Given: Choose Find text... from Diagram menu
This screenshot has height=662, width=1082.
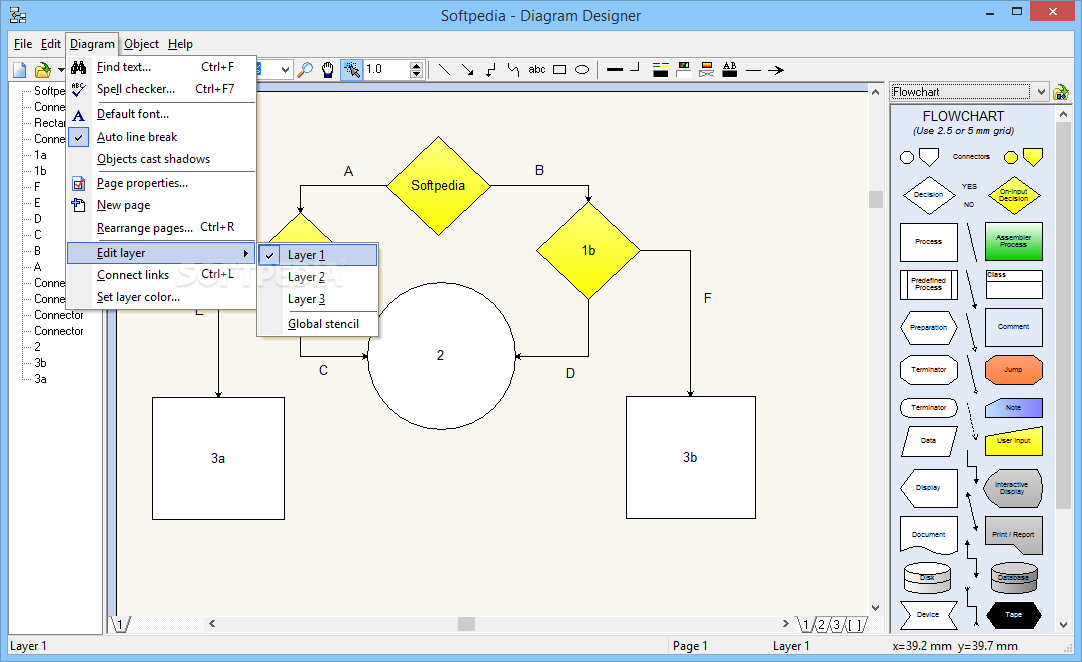Looking at the screenshot, I should 162,67.
